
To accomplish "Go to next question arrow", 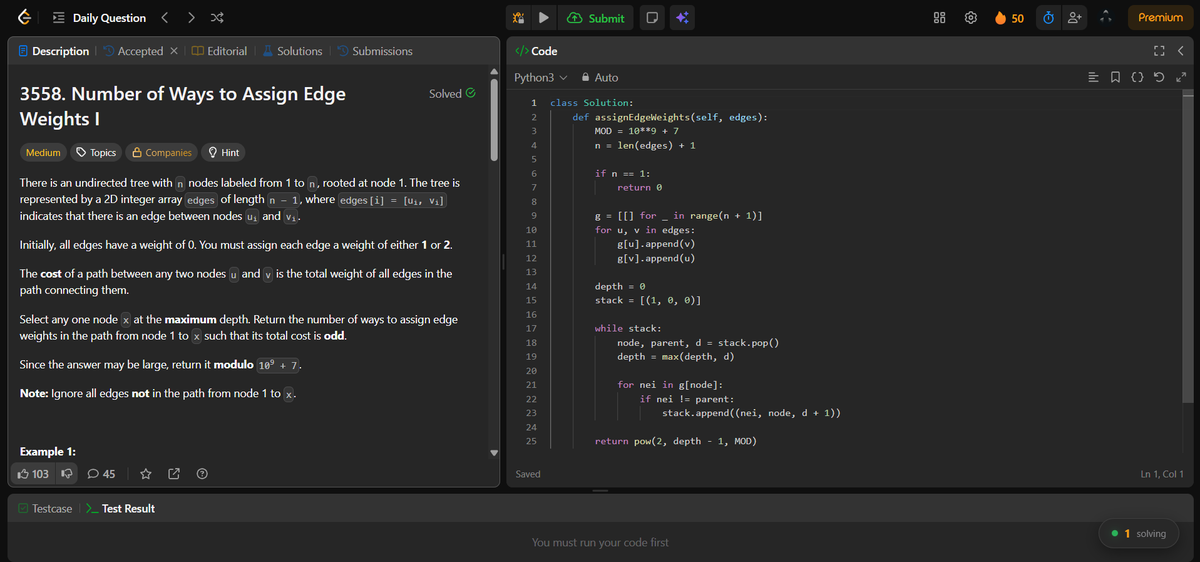I will click(x=192, y=18).
